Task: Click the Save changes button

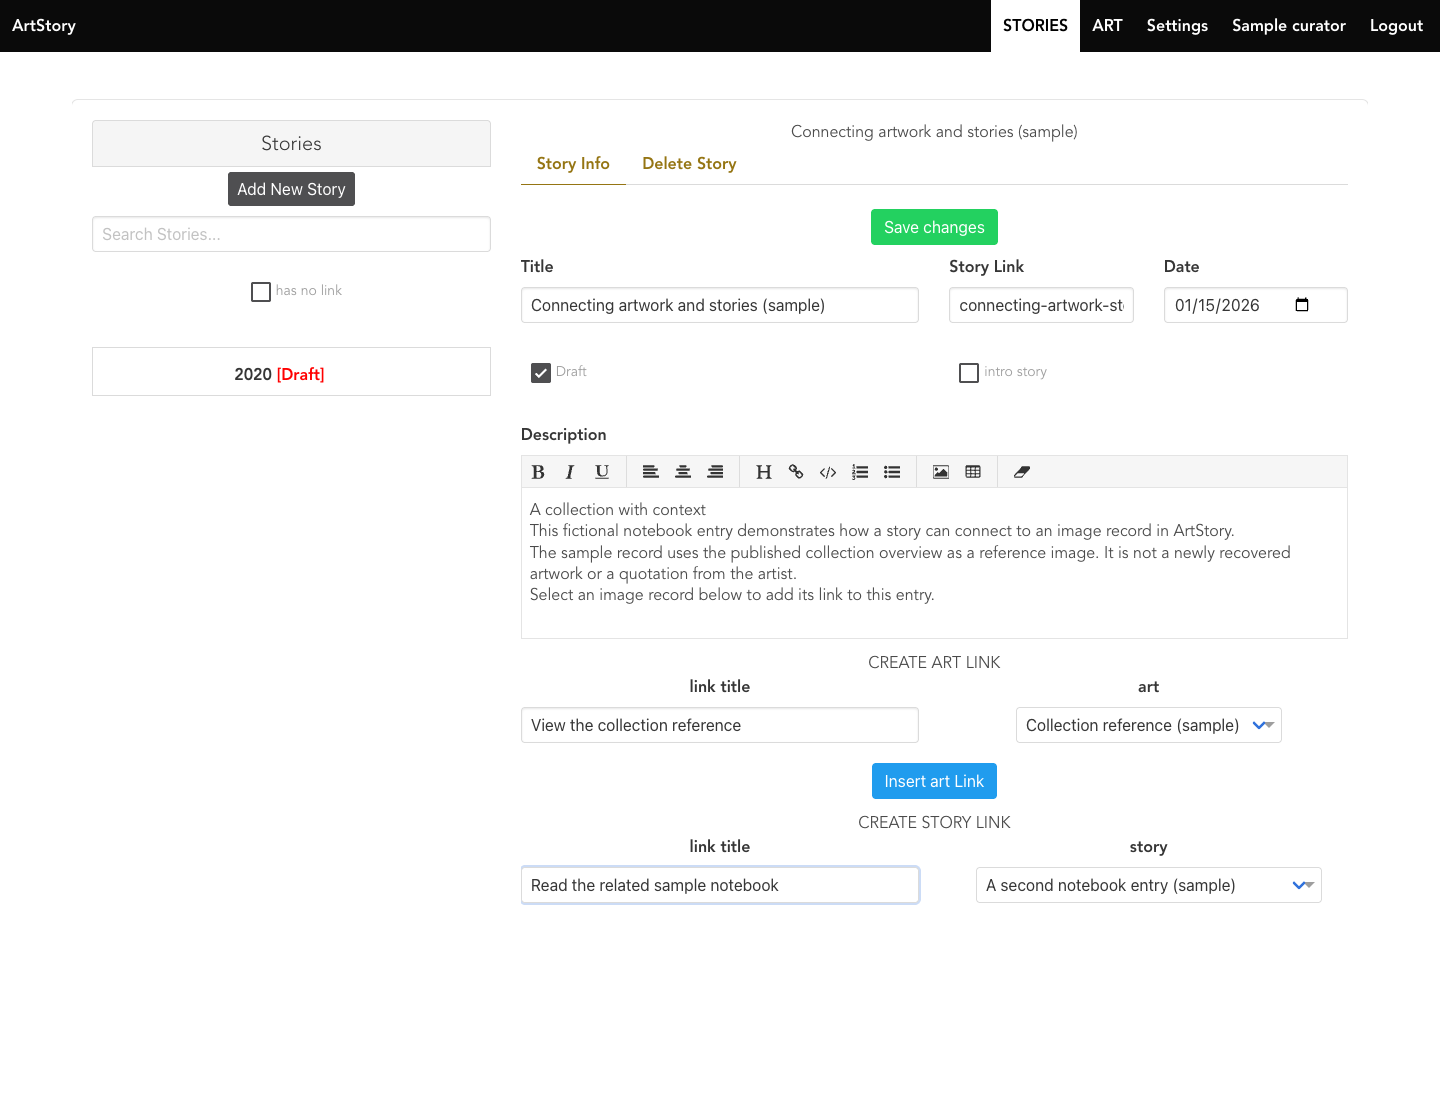Action: click(x=934, y=227)
